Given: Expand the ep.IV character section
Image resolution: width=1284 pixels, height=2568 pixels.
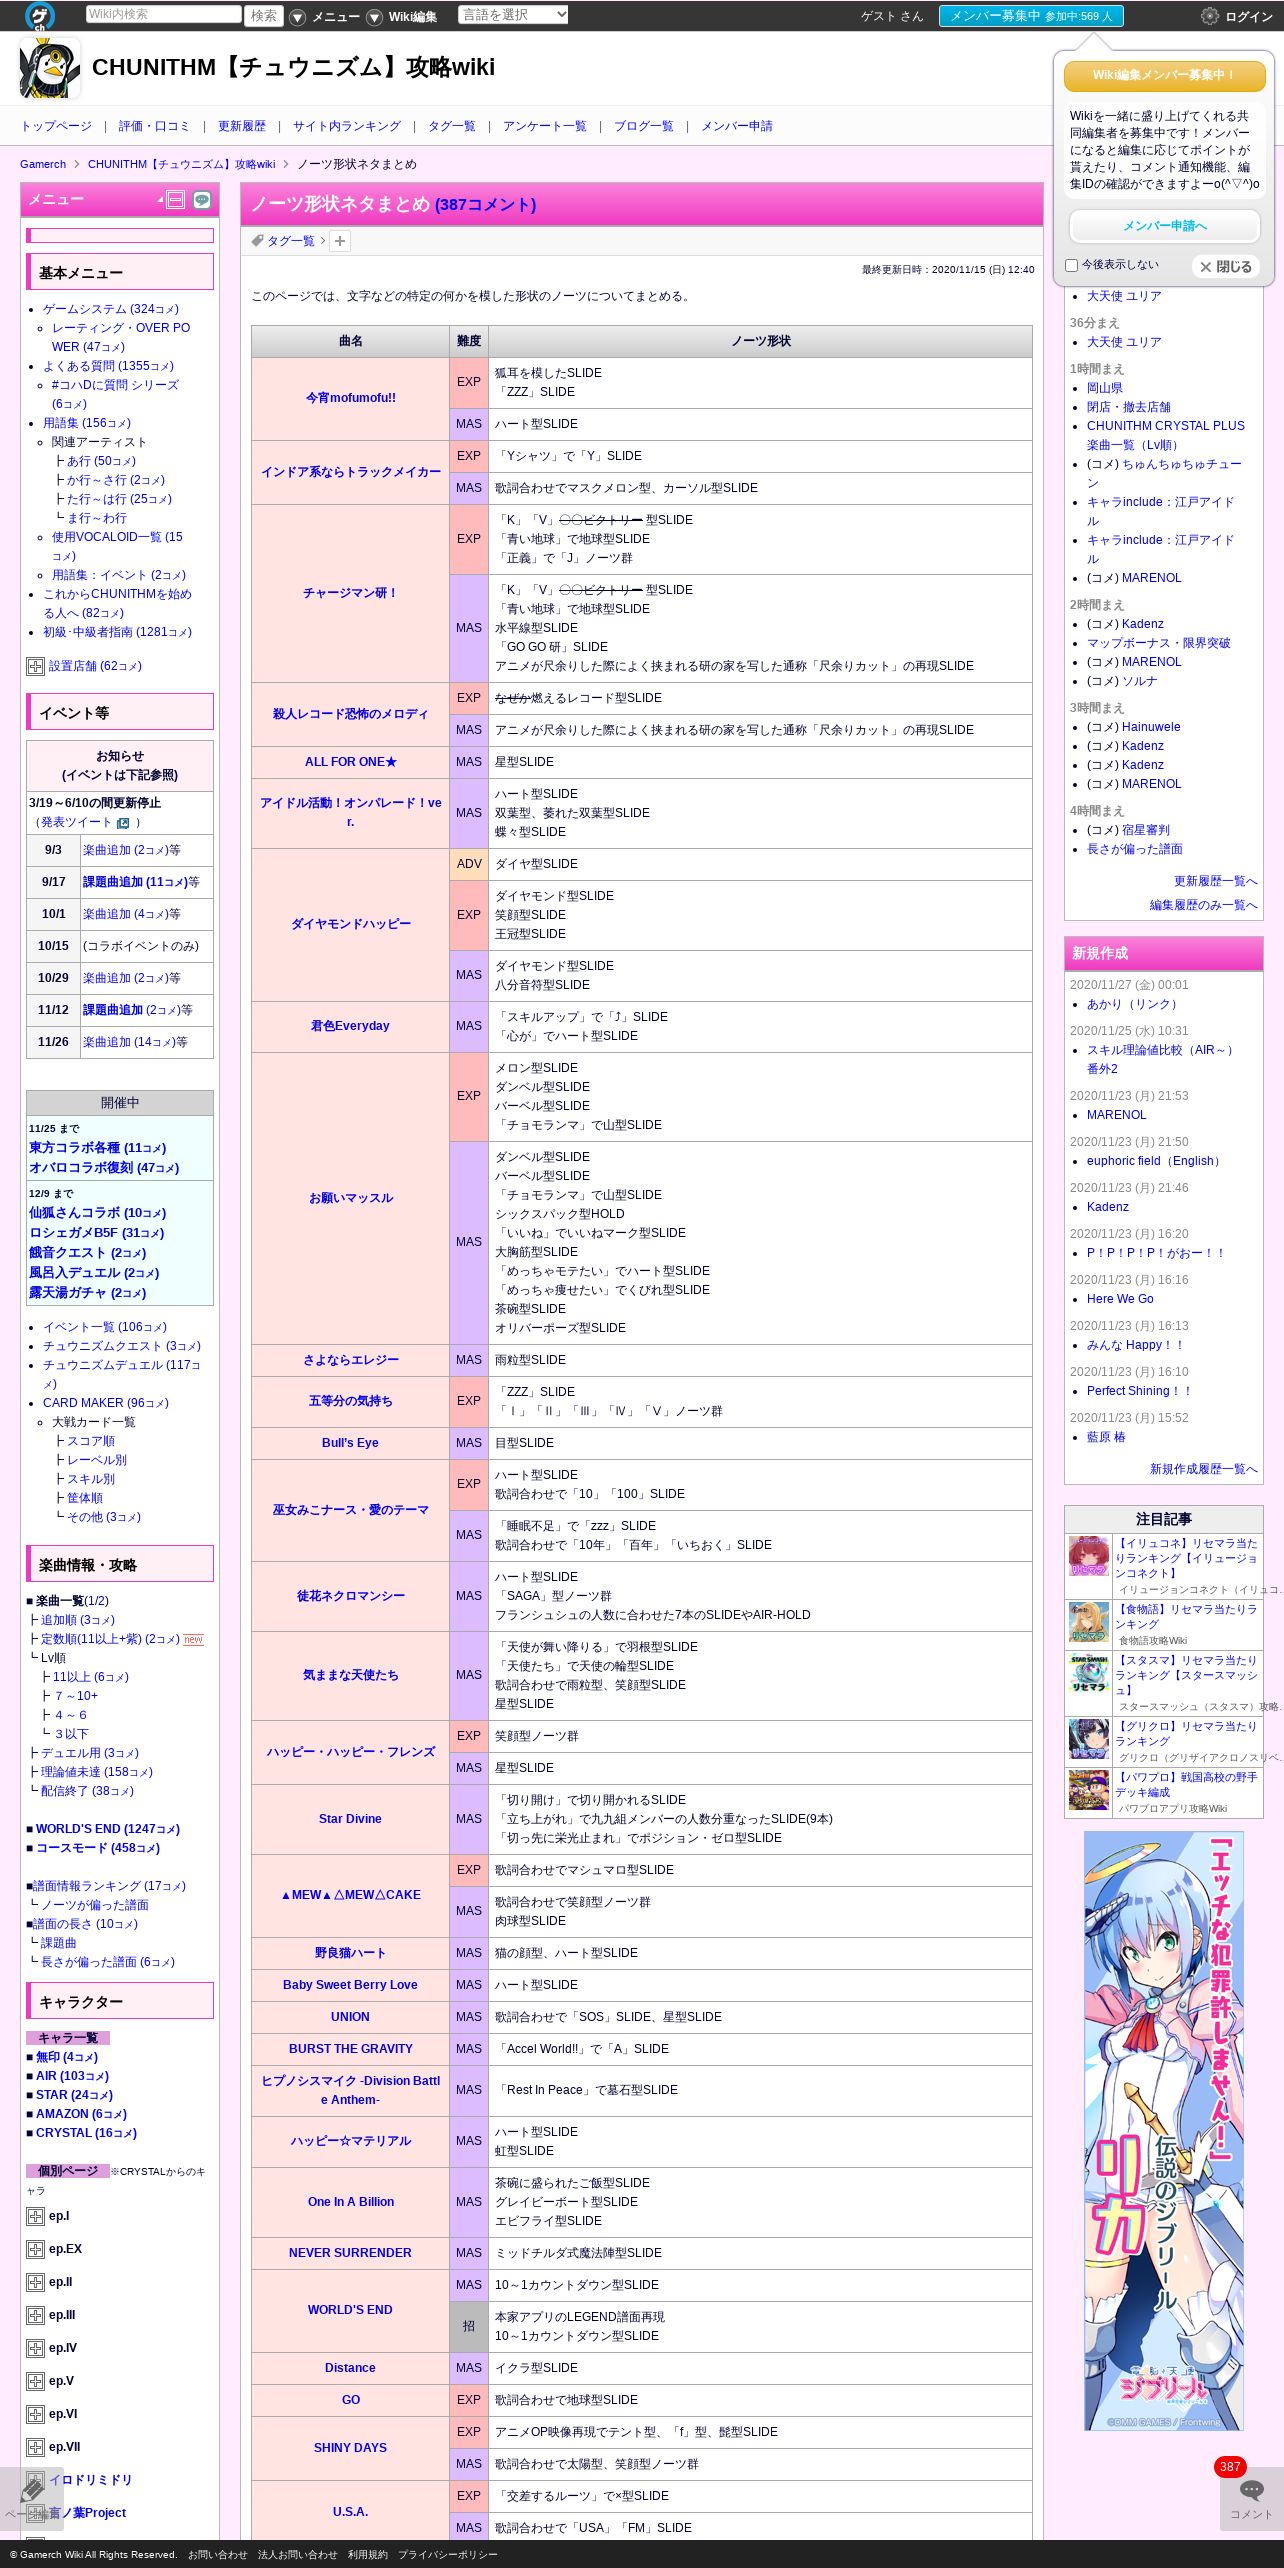Looking at the screenshot, I should tap(35, 2348).
